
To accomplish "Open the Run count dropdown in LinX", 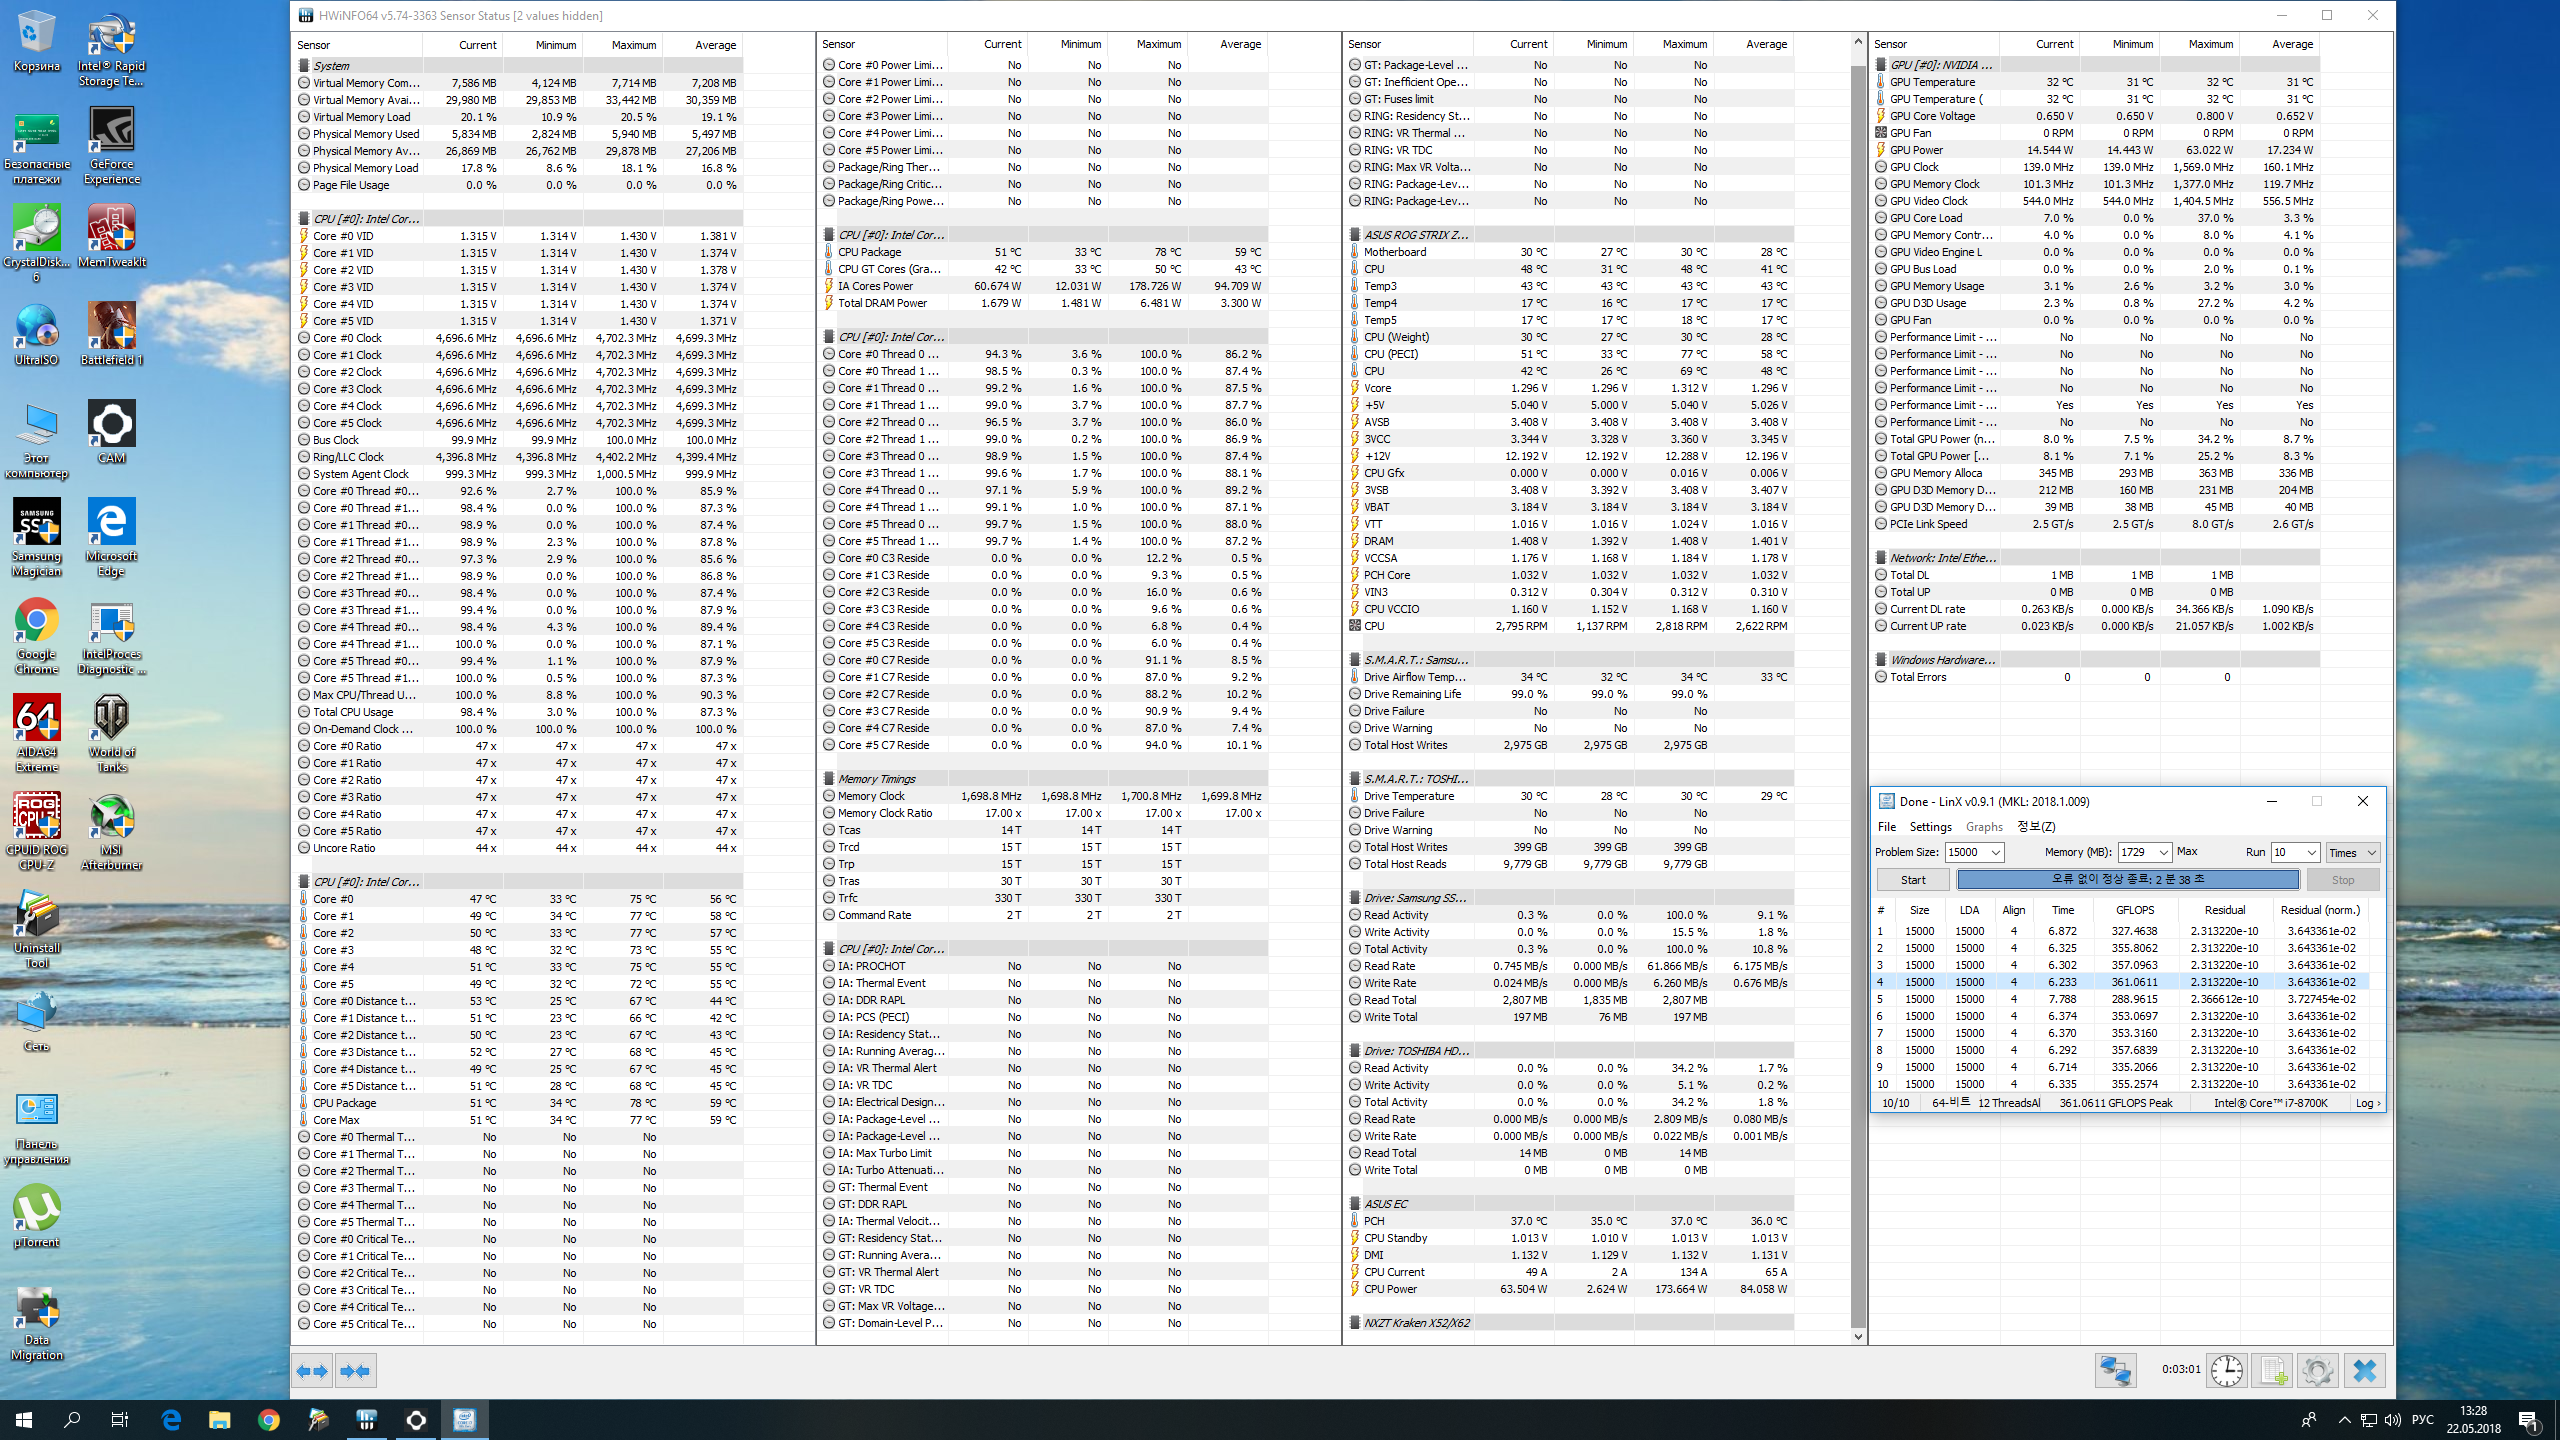I will 2311,853.
